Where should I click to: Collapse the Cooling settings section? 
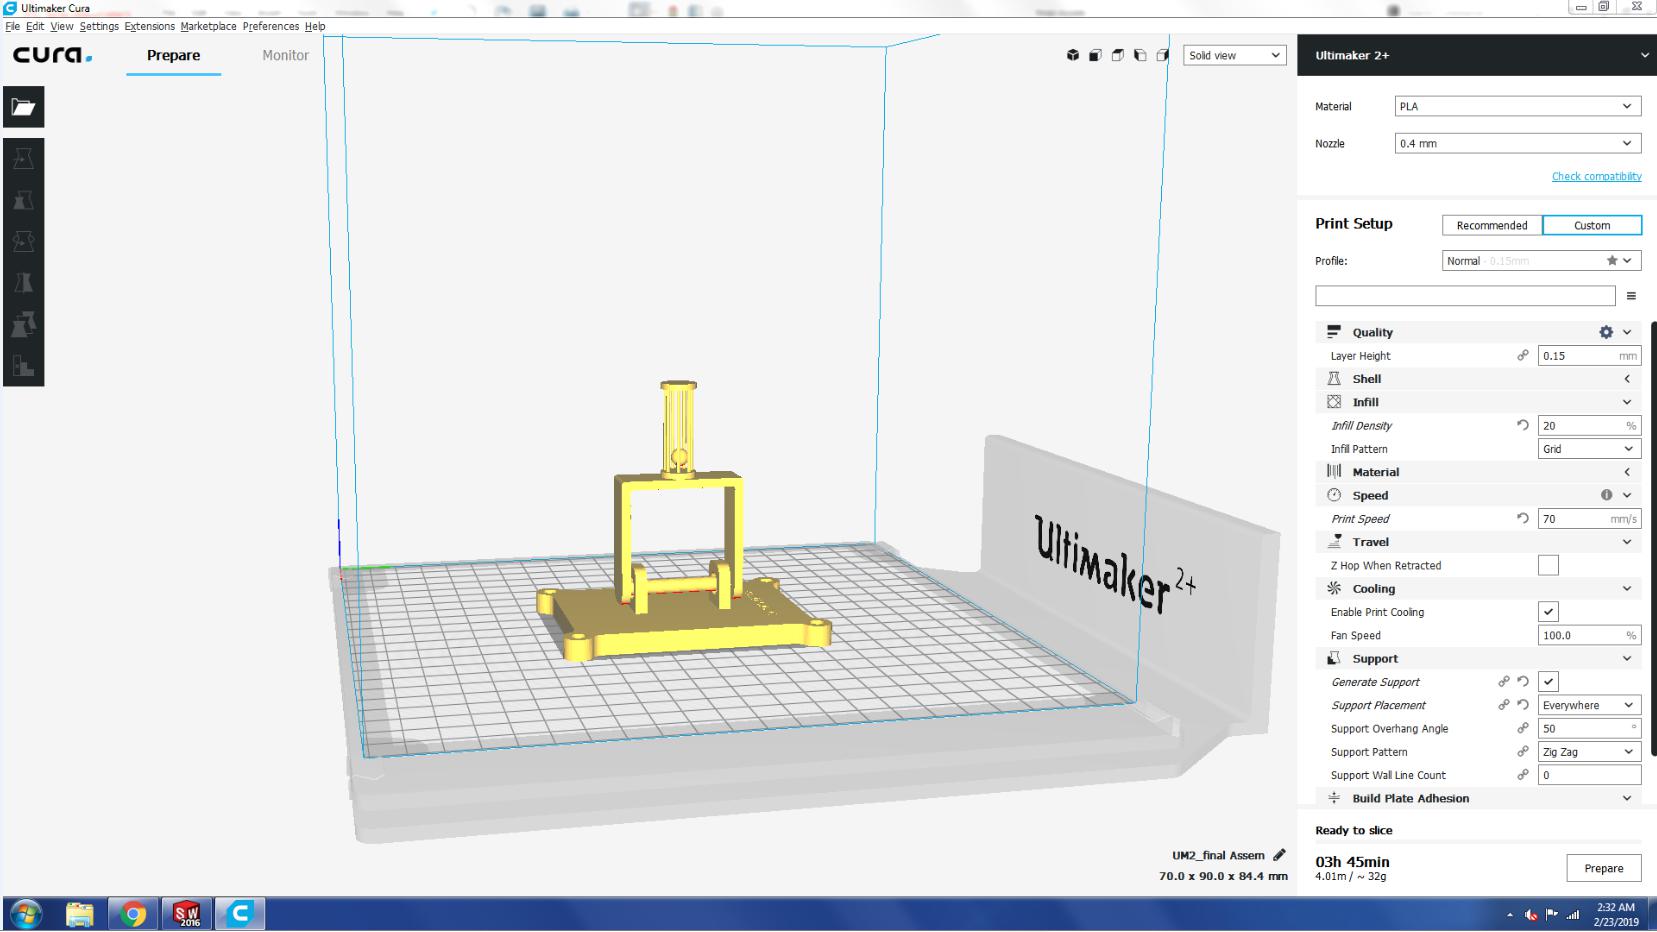pyautogui.click(x=1478, y=589)
